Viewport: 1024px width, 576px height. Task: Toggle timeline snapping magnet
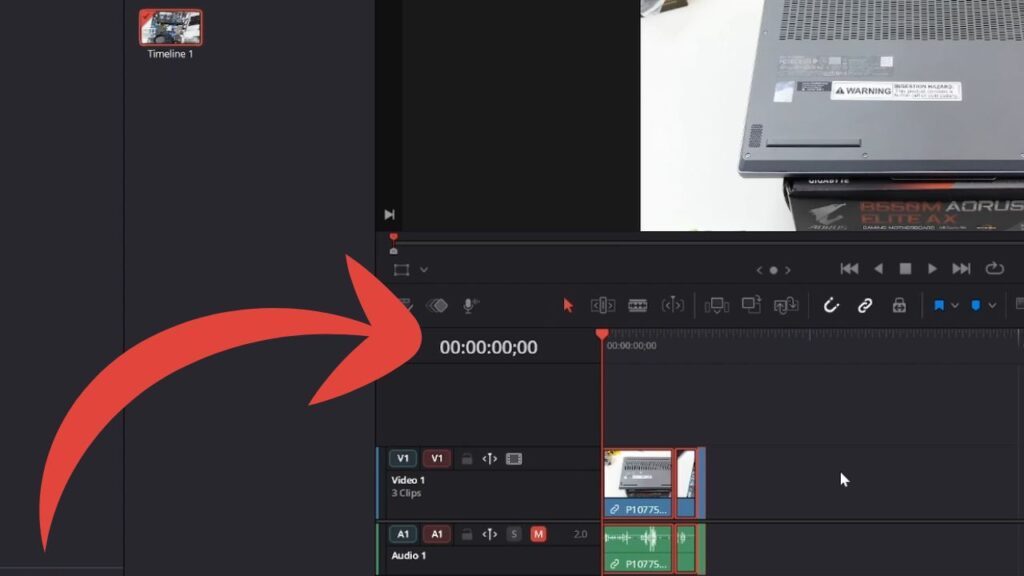click(x=830, y=306)
